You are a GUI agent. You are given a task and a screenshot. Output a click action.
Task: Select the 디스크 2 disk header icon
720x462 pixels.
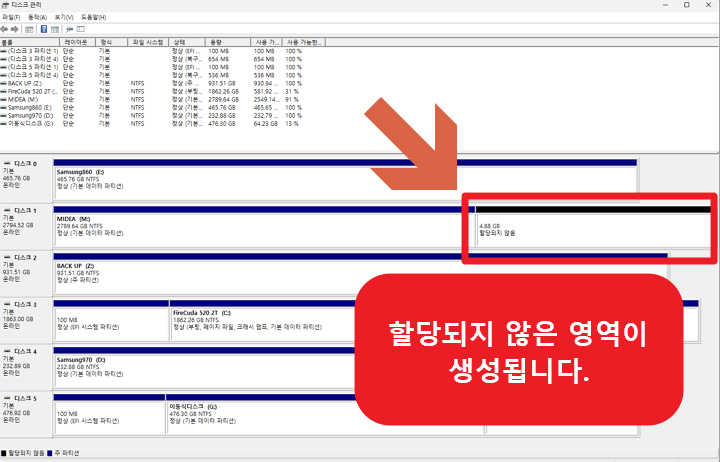pos(7,257)
